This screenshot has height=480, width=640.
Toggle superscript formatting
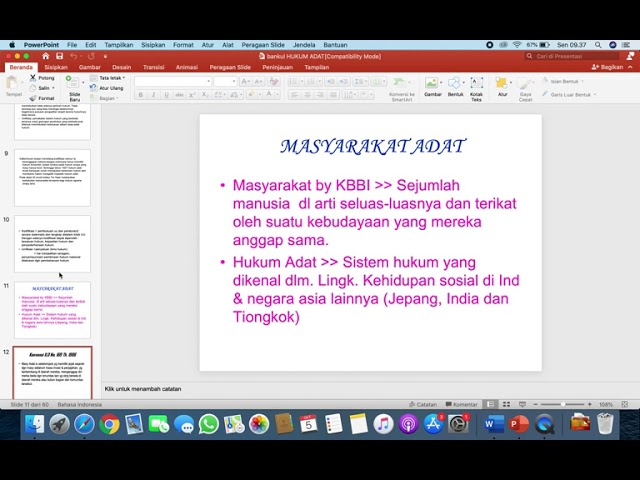point(192,95)
